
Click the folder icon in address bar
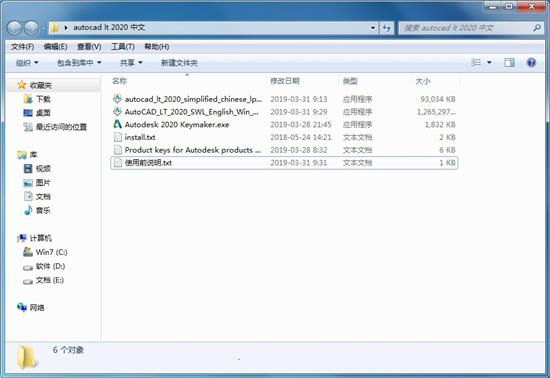click(54, 28)
